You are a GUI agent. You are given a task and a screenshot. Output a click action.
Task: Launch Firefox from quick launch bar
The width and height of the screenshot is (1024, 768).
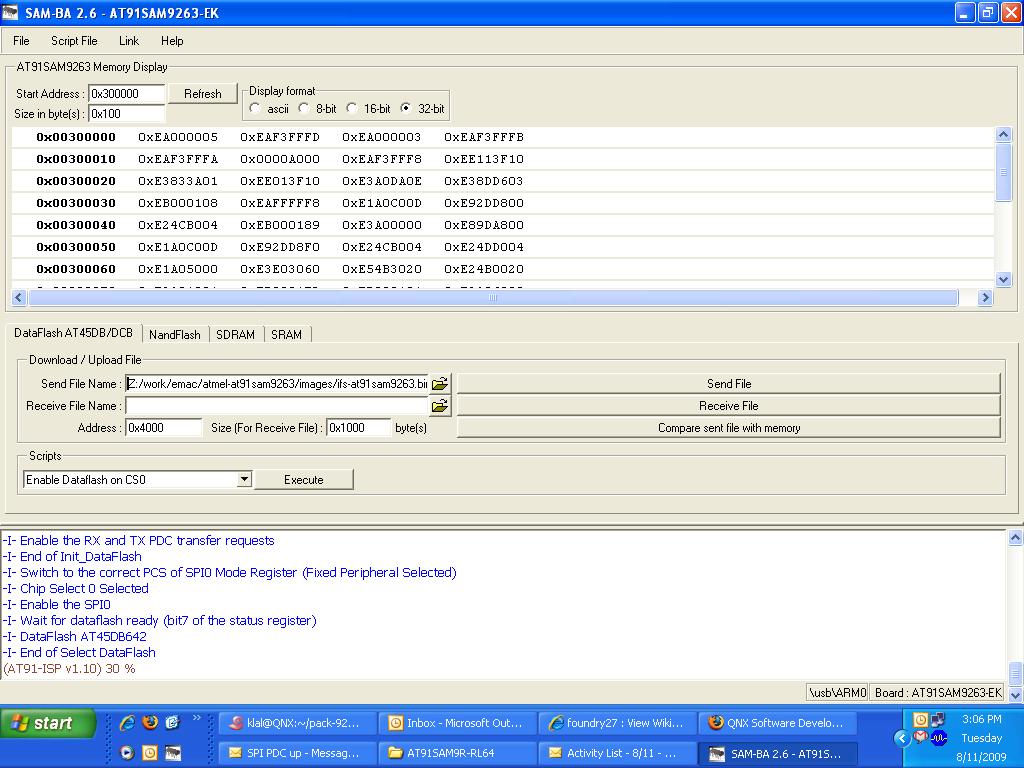[150, 722]
